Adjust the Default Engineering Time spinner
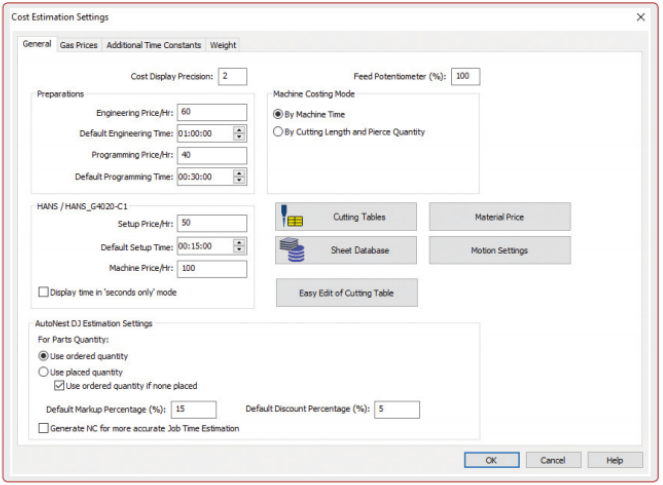663x485 pixels. click(239, 133)
